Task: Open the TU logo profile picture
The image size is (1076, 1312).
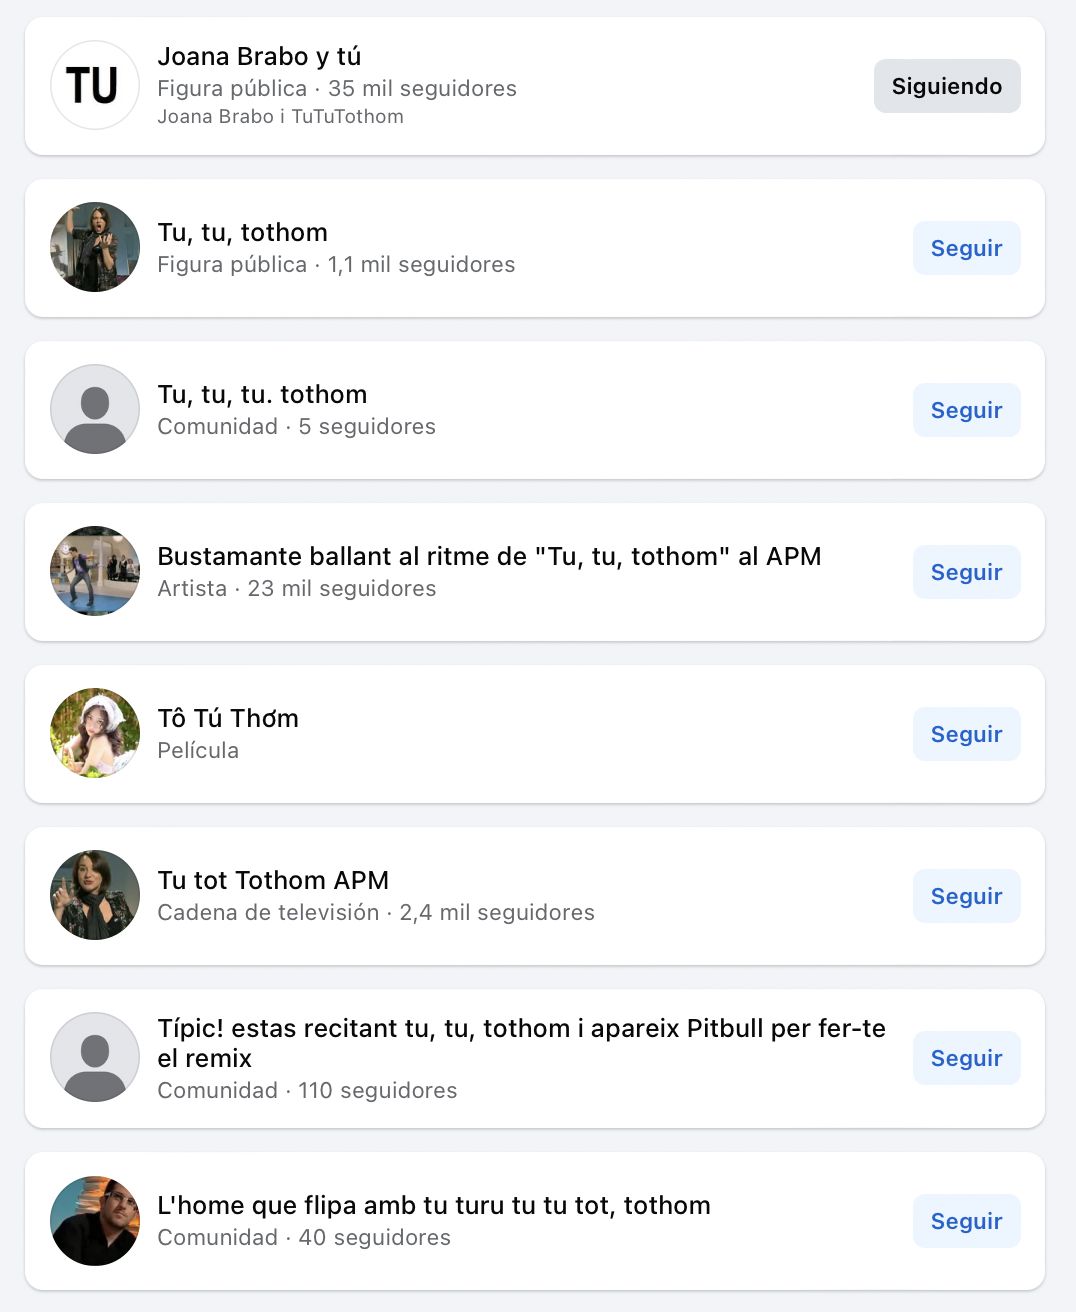Action: [x=95, y=85]
